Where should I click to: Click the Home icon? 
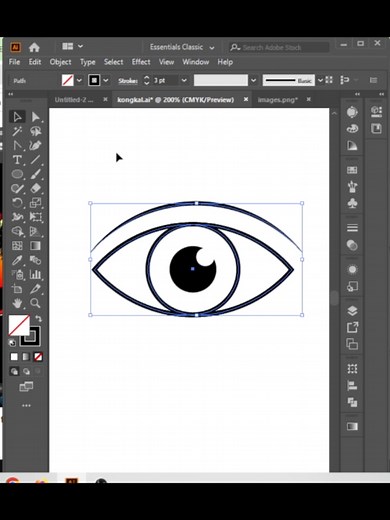(x=34, y=47)
